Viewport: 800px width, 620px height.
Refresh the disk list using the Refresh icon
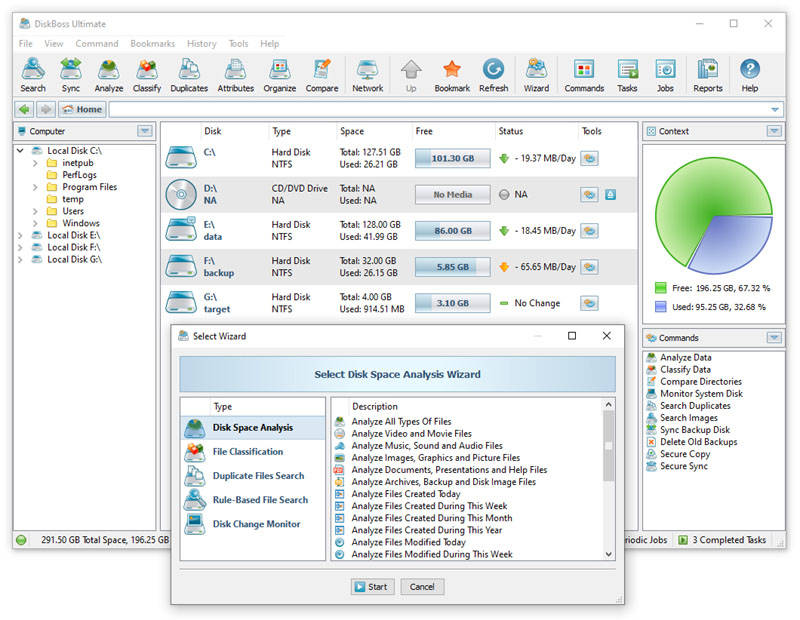click(494, 75)
